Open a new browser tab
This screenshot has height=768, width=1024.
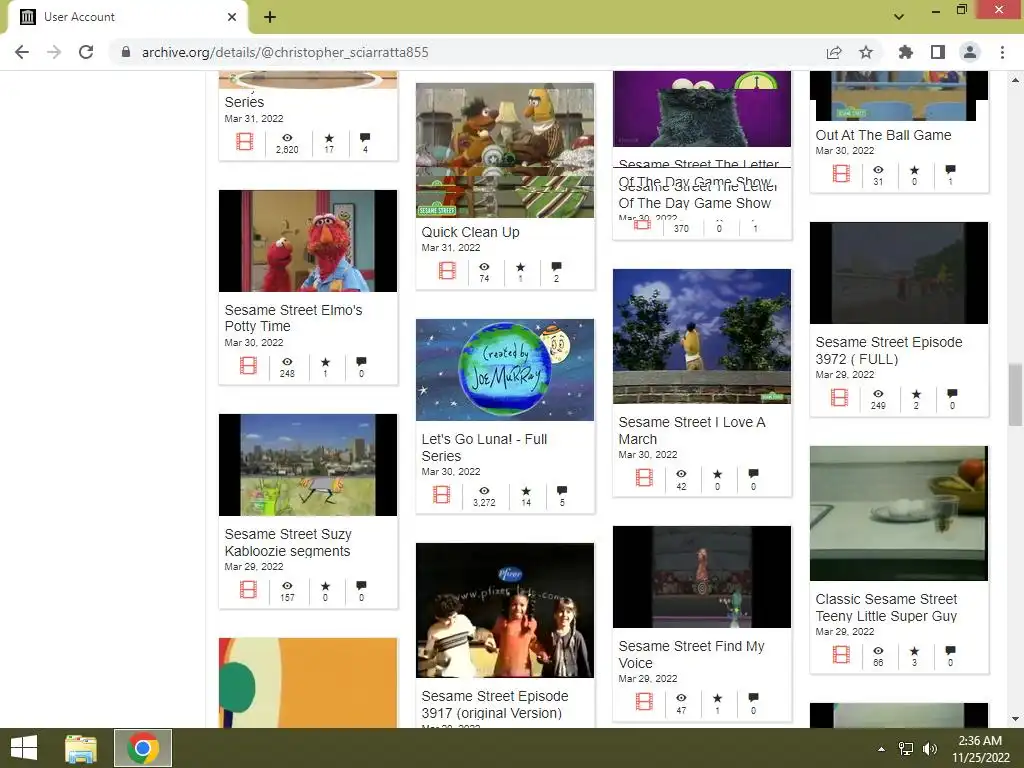[270, 17]
